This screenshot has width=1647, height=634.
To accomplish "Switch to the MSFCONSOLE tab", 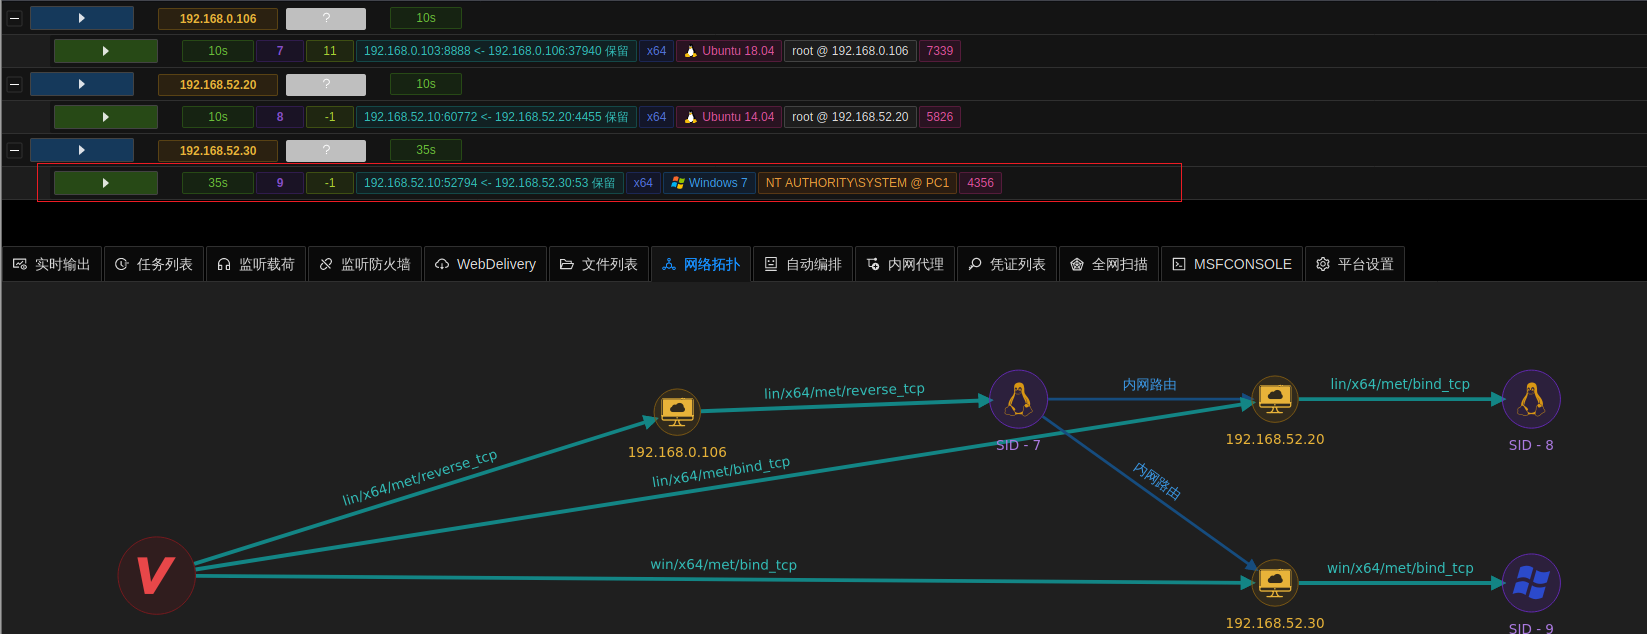I will (1232, 264).
